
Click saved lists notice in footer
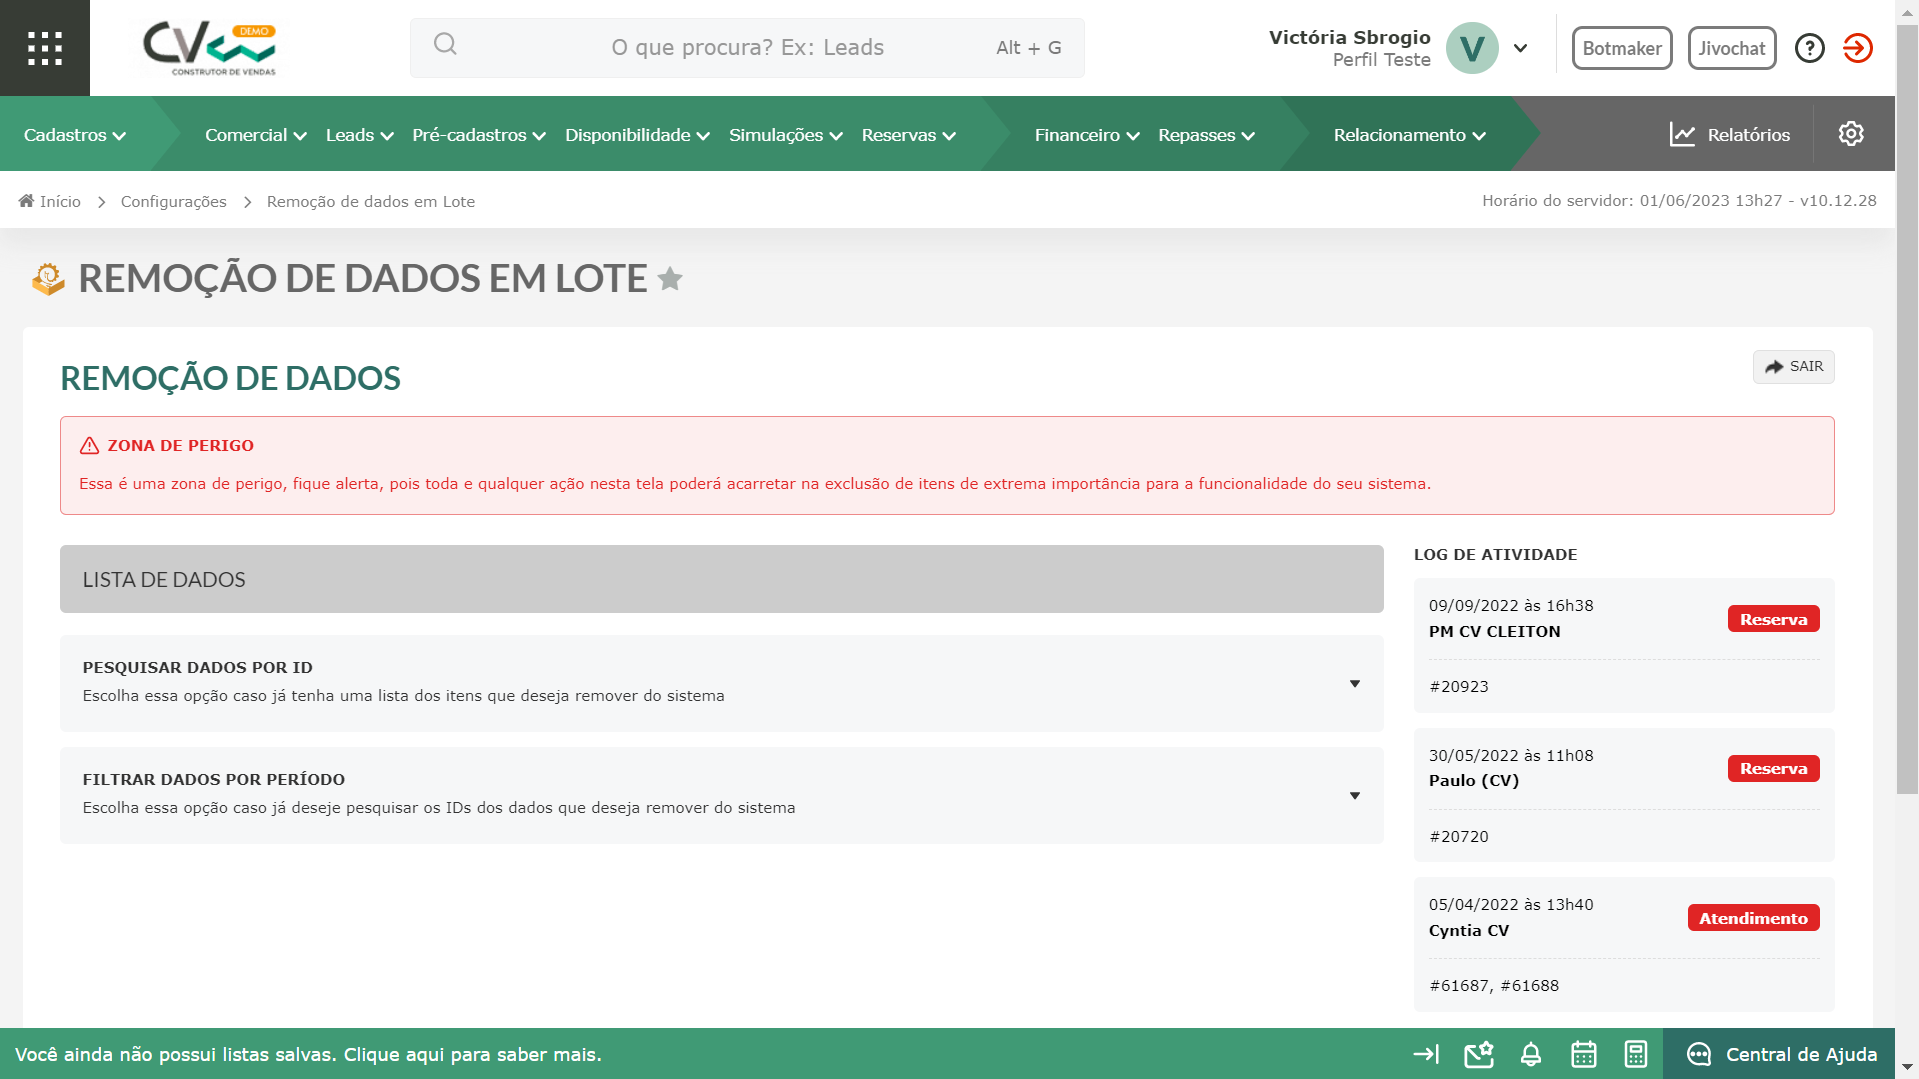[308, 1054]
